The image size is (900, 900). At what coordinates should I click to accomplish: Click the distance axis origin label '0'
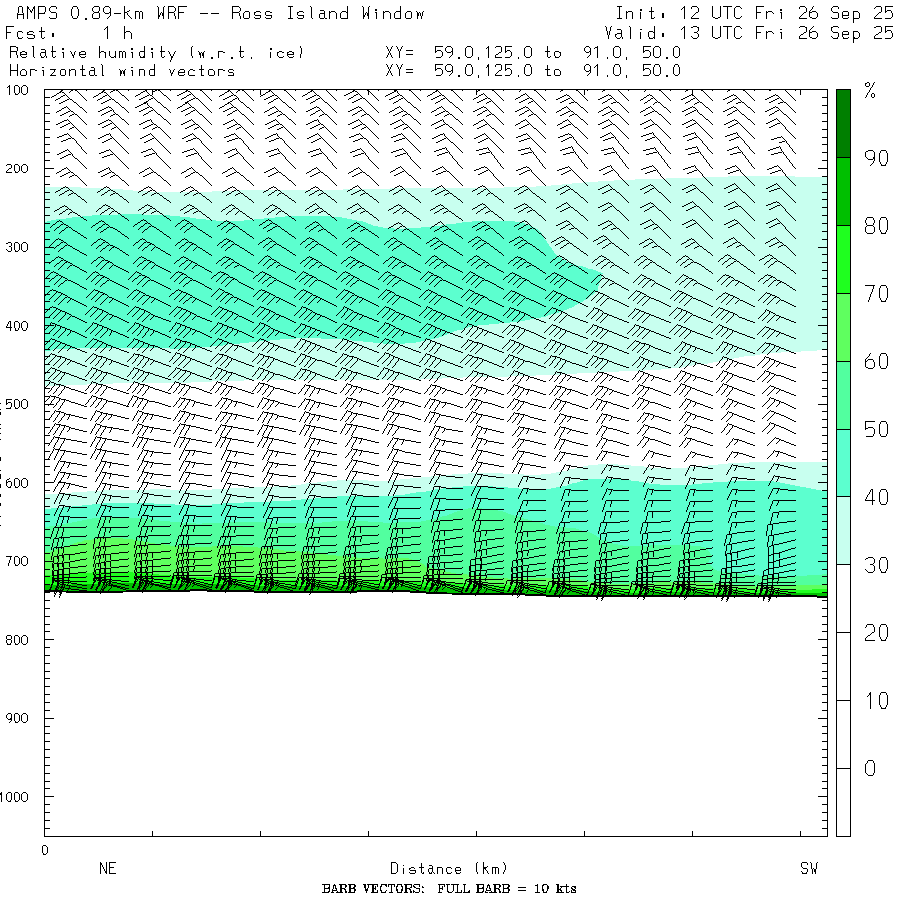pos(45,851)
